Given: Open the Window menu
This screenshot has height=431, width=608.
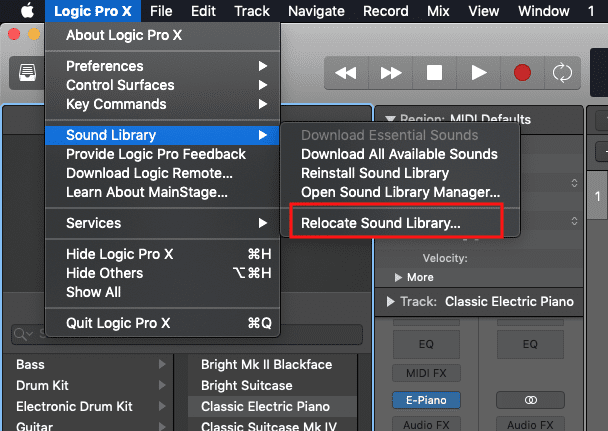Looking at the screenshot, I should coord(544,11).
